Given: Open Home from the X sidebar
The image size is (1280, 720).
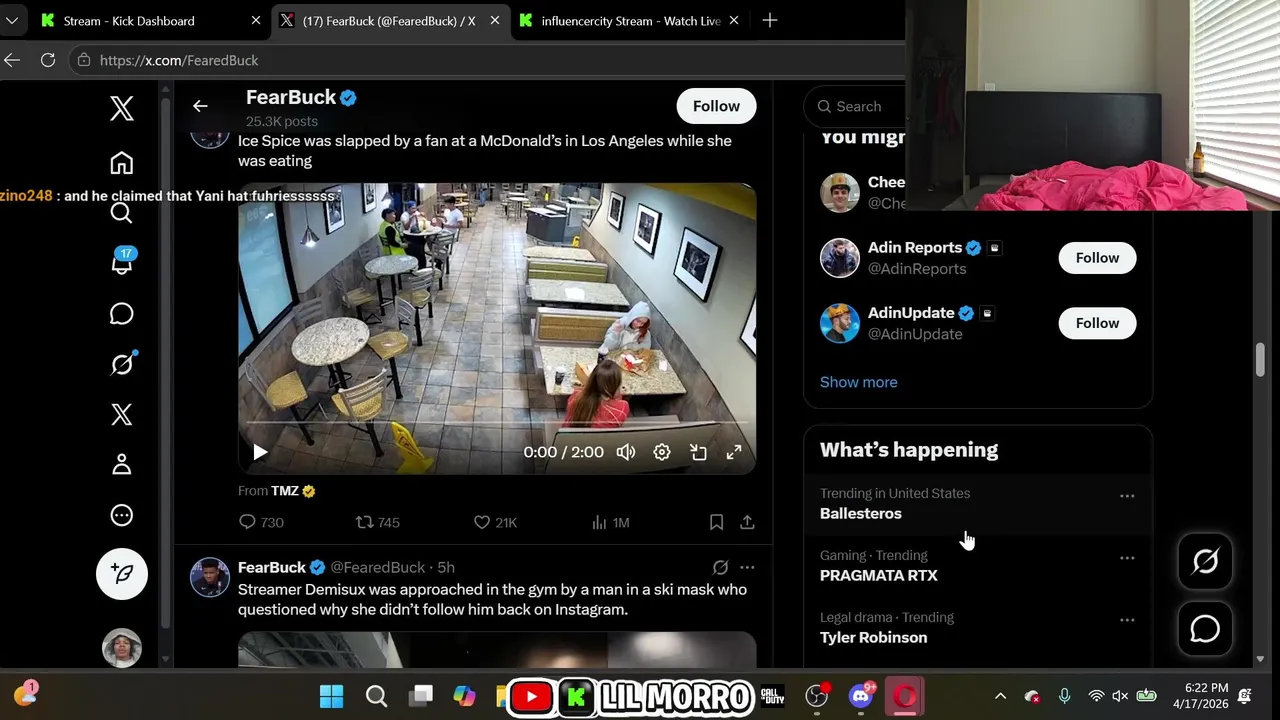Looking at the screenshot, I should (x=122, y=163).
